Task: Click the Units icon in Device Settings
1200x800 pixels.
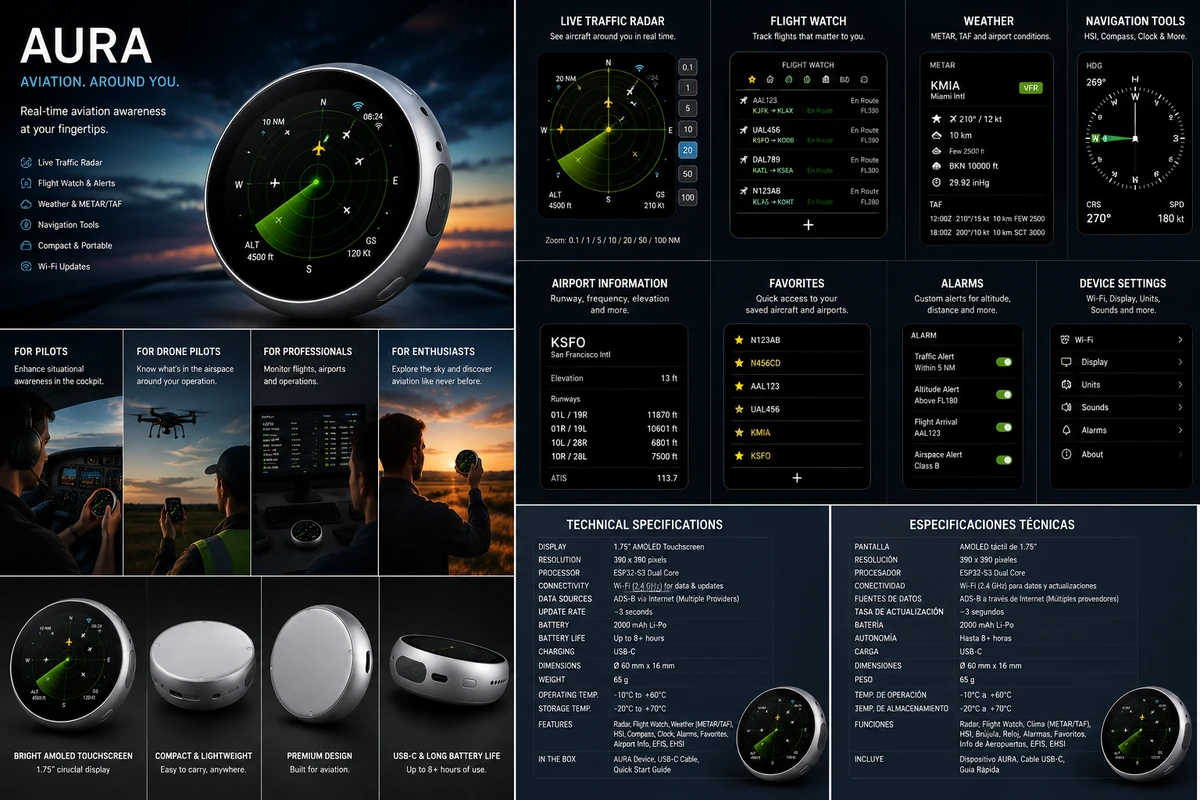Action: (x=1065, y=385)
